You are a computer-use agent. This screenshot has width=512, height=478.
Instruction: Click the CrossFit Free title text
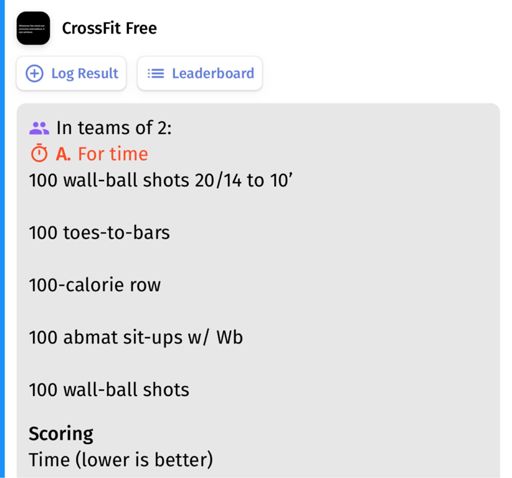(109, 28)
